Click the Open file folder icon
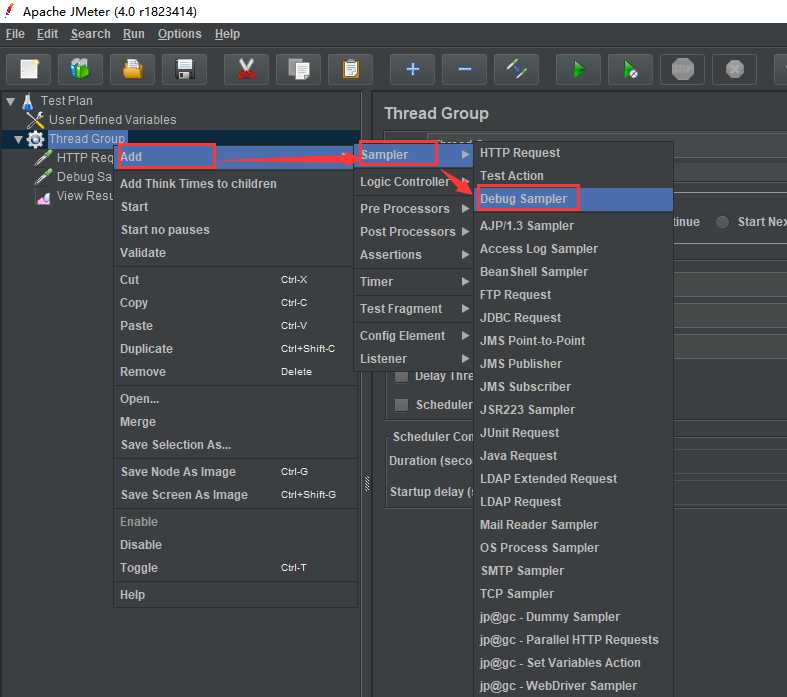787x697 pixels. pyautogui.click(x=133, y=69)
